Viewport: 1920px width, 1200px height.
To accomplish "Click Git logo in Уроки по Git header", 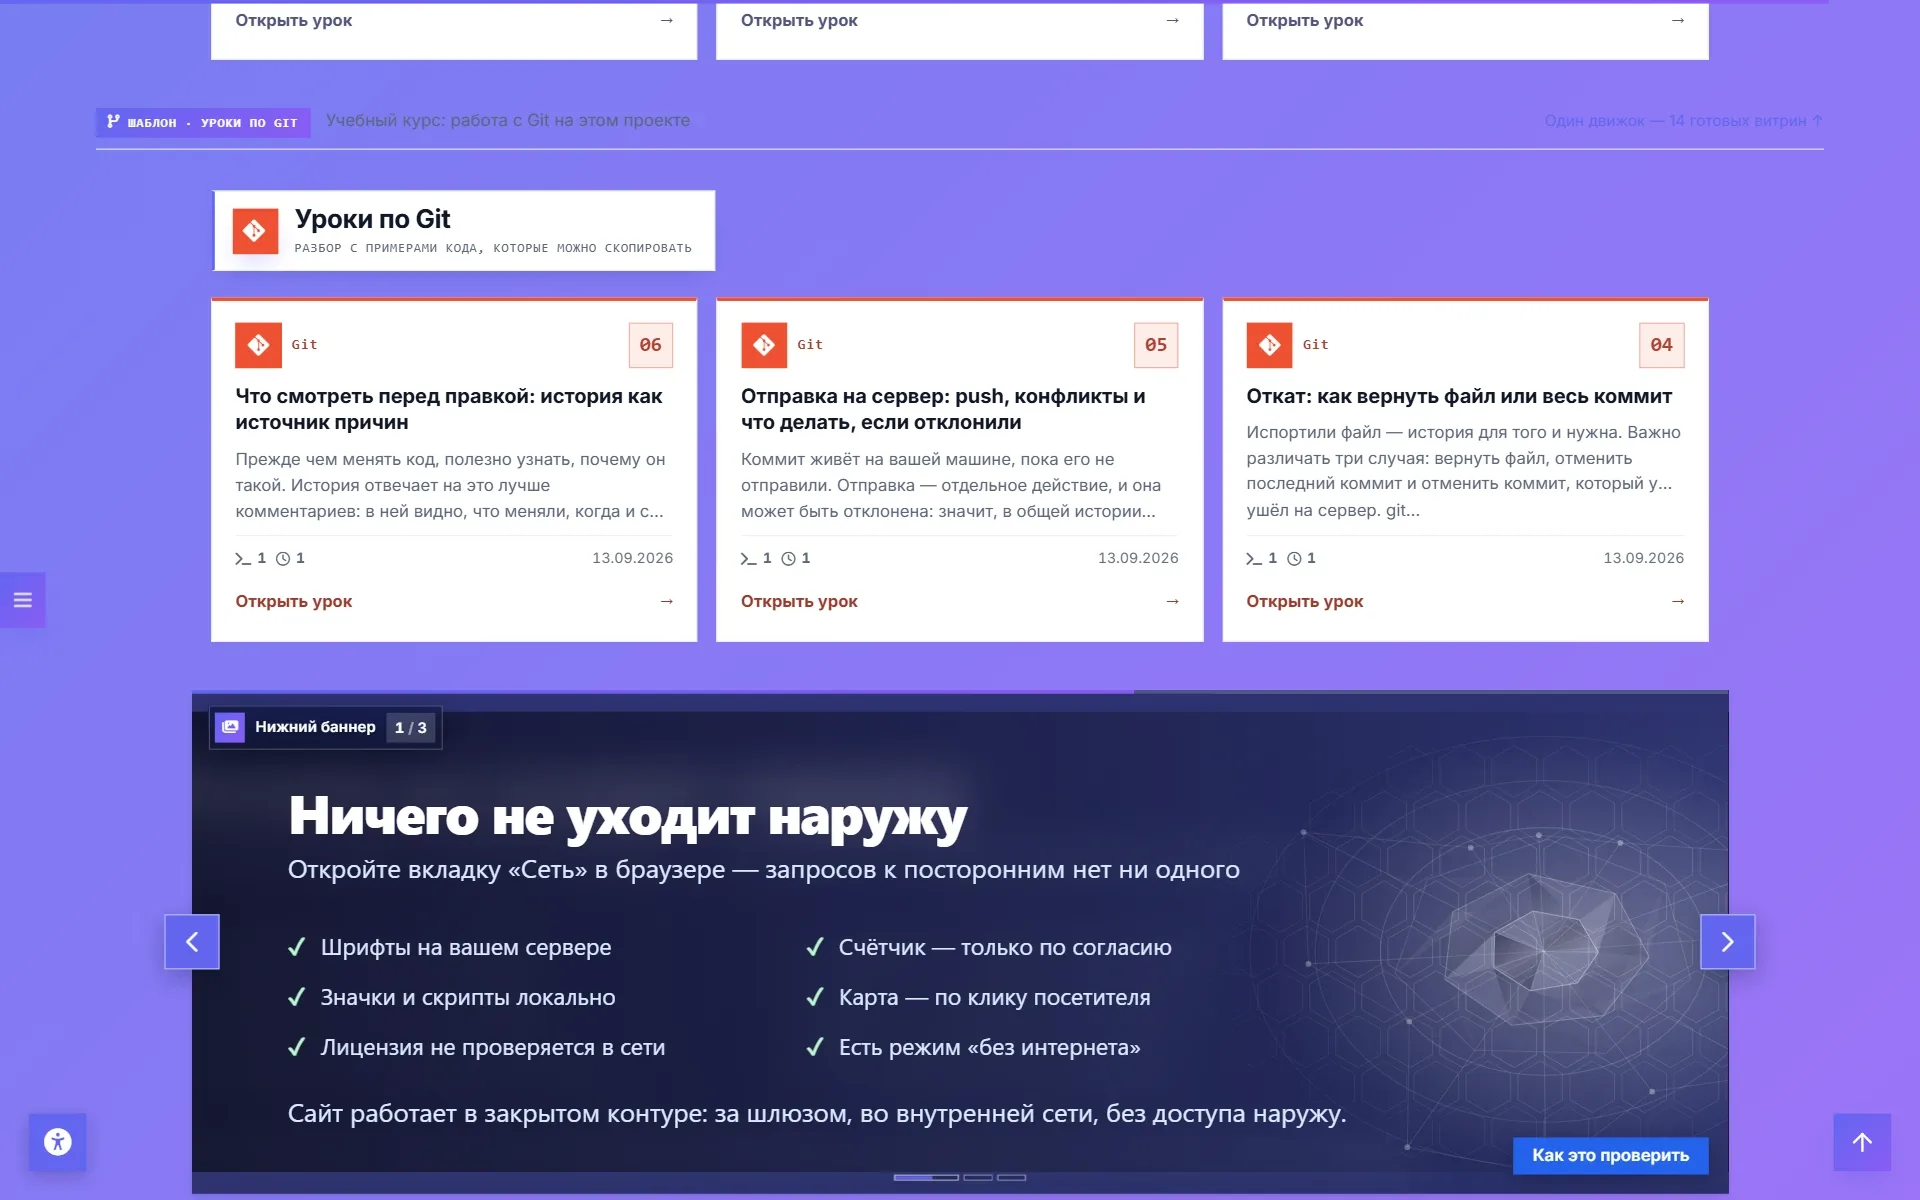I will coord(255,231).
